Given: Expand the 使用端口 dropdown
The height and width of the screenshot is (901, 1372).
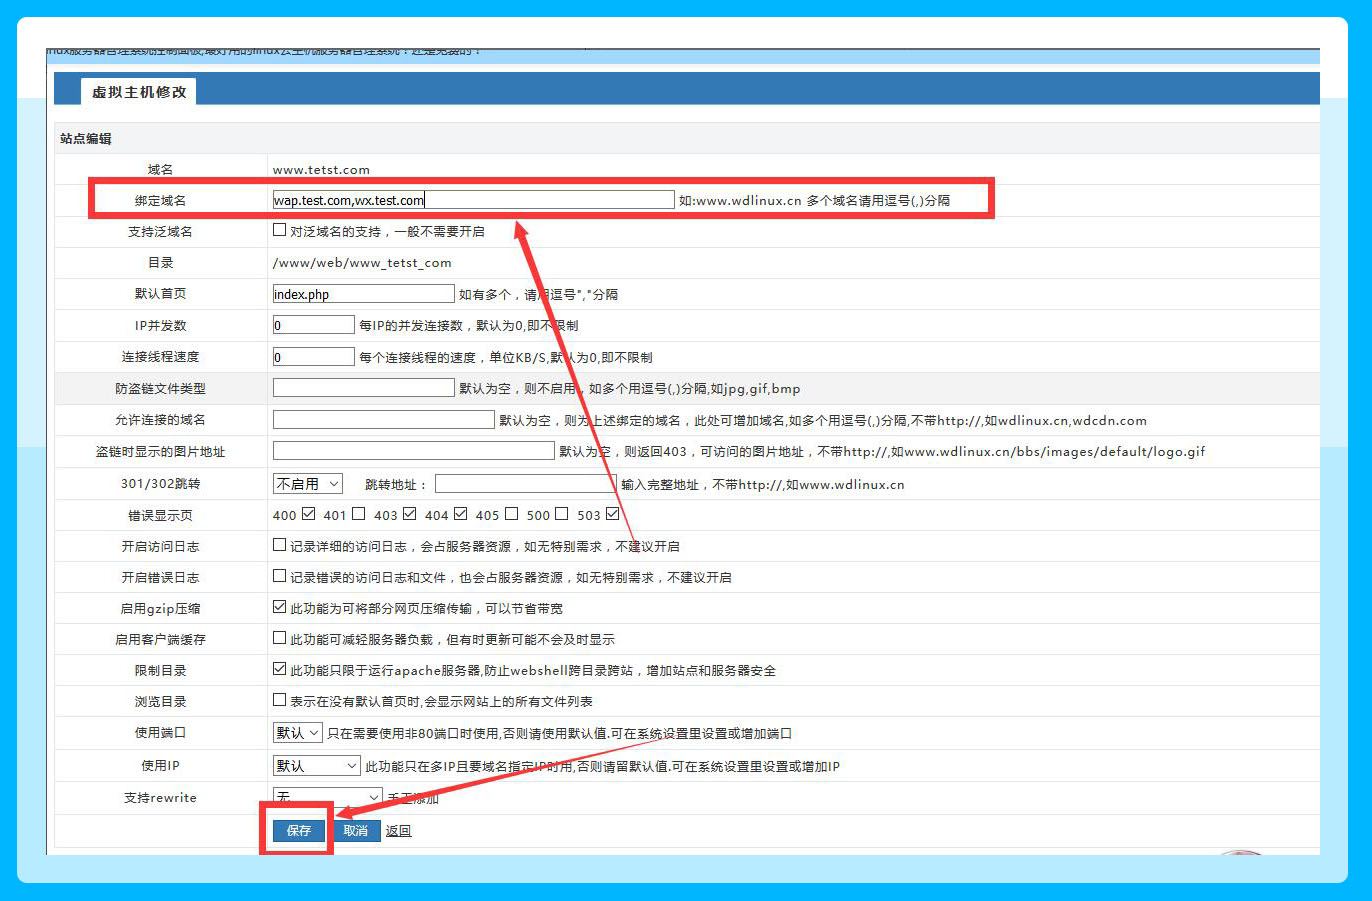Looking at the screenshot, I should coord(297,733).
